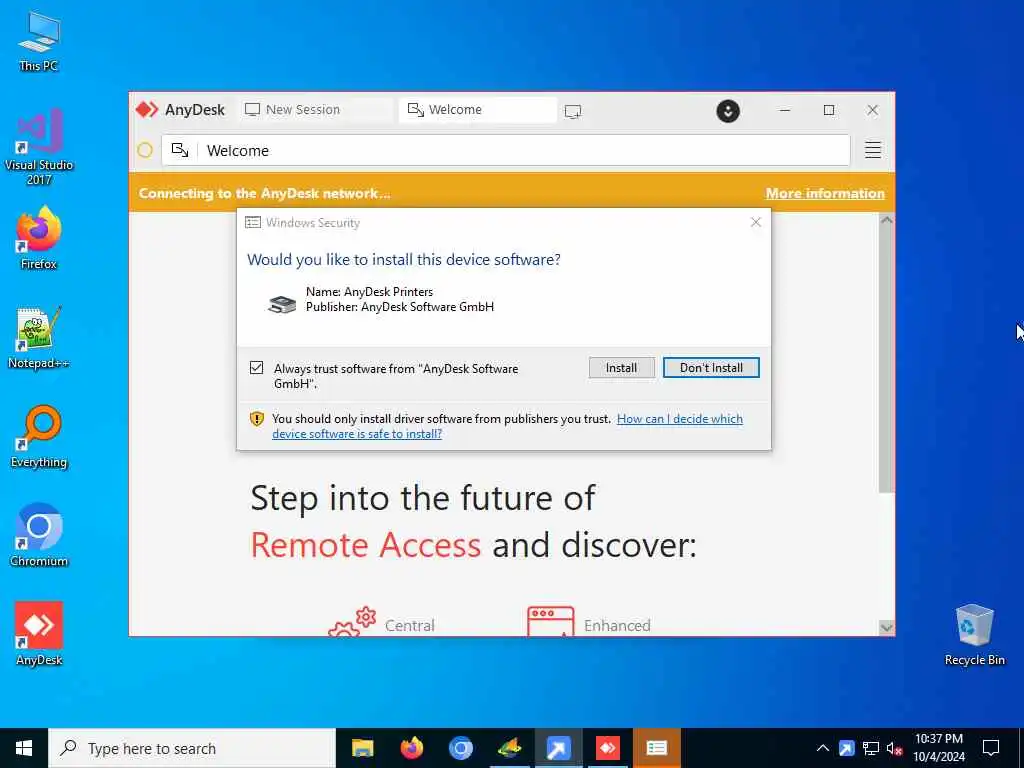The image size is (1024, 768).
Task: Click the AnyDesk vertical scrollbar thumb
Action: tap(886, 360)
